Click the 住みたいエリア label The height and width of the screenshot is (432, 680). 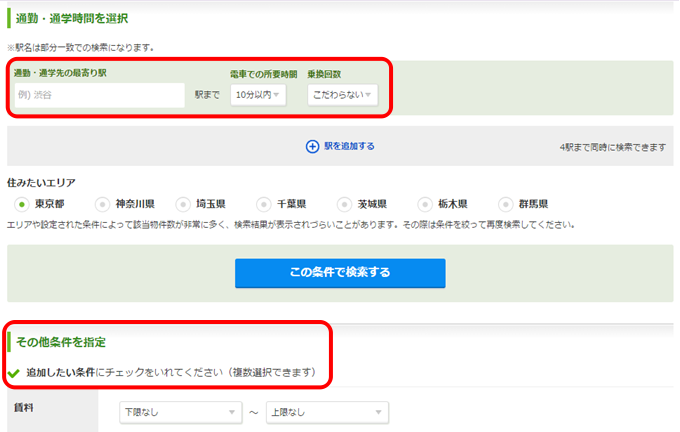(x=41, y=183)
